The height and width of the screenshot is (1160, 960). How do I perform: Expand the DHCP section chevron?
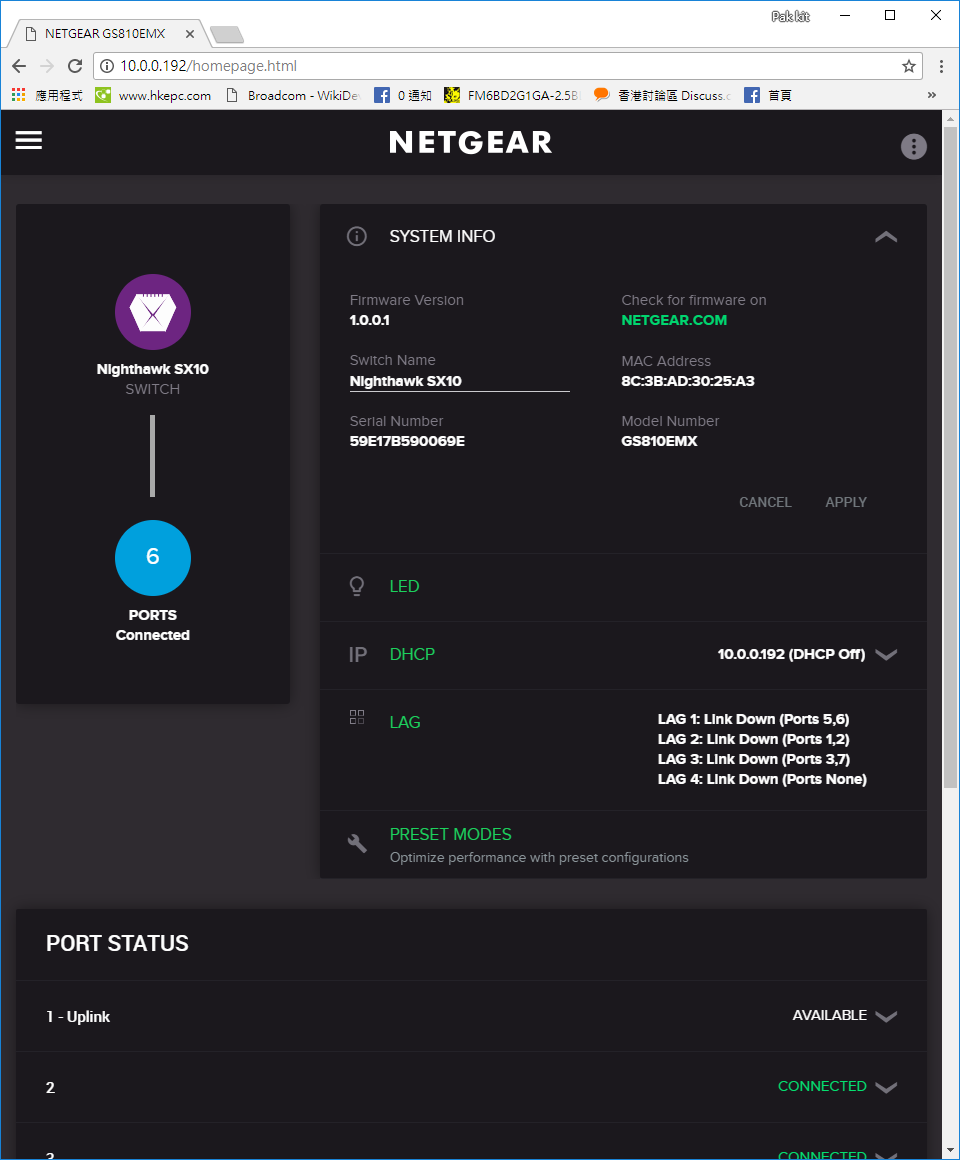click(886, 654)
